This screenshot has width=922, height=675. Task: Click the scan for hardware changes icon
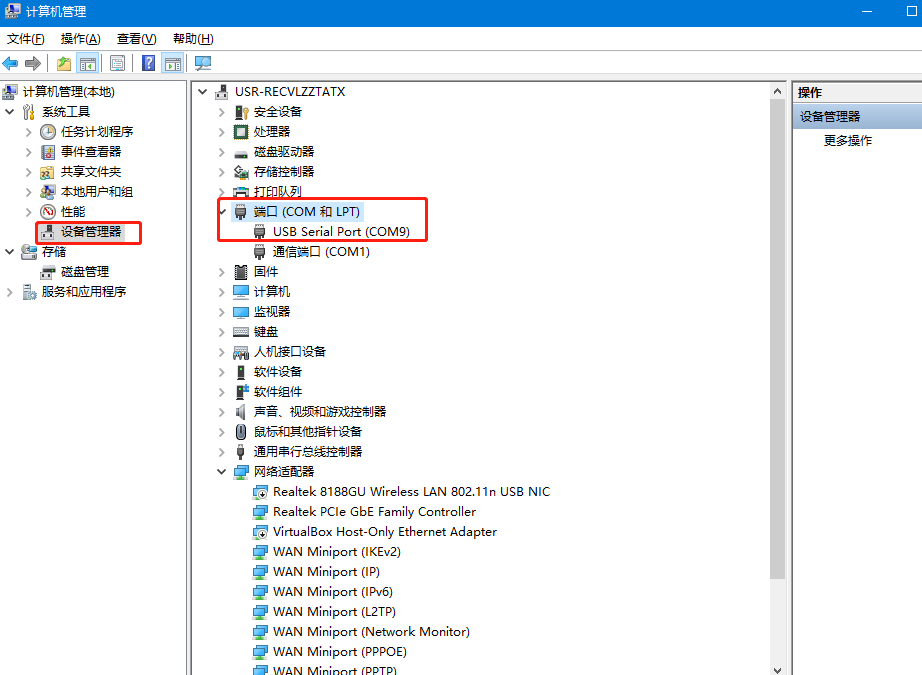[x=203, y=63]
